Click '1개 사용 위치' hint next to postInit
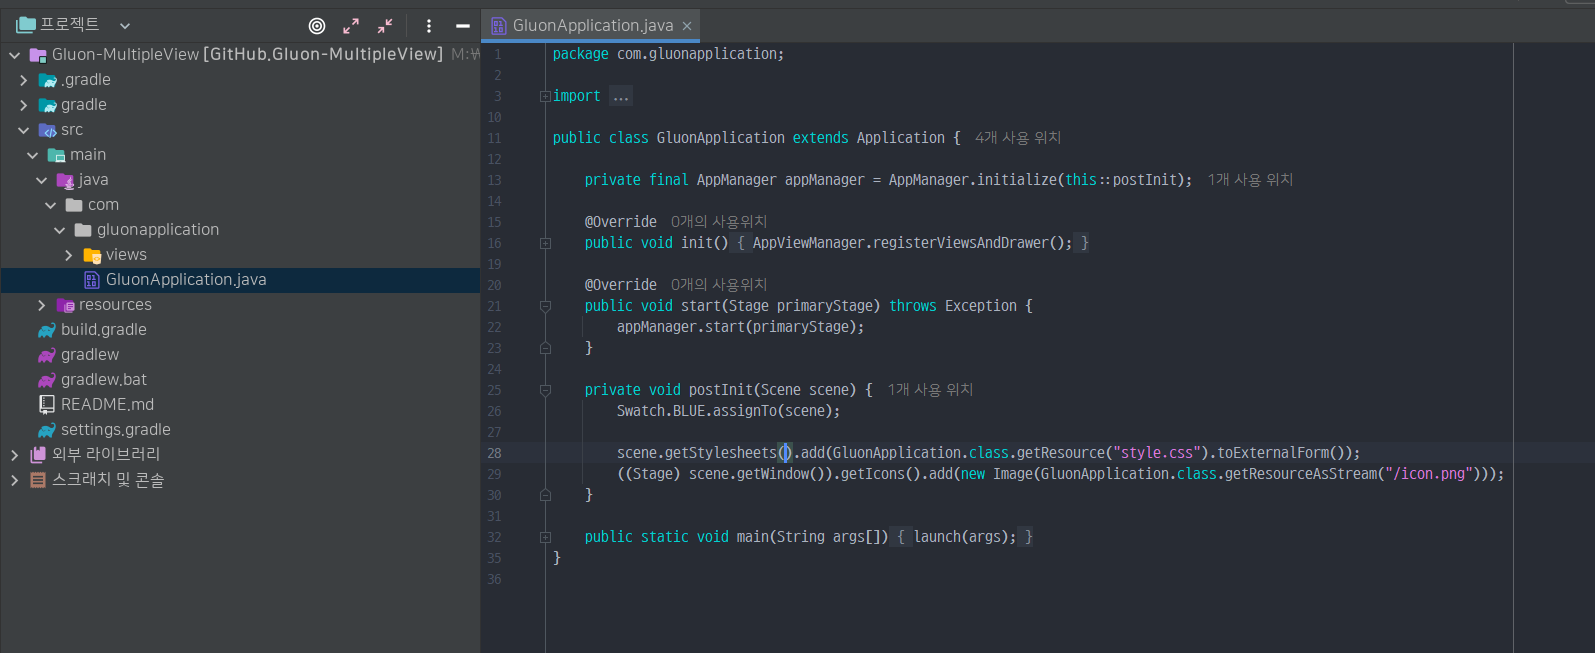1595x653 pixels. click(x=930, y=390)
